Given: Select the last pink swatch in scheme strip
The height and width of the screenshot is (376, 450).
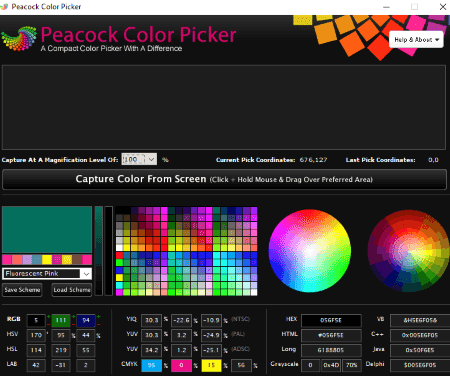Looking at the screenshot, I should (87, 259).
